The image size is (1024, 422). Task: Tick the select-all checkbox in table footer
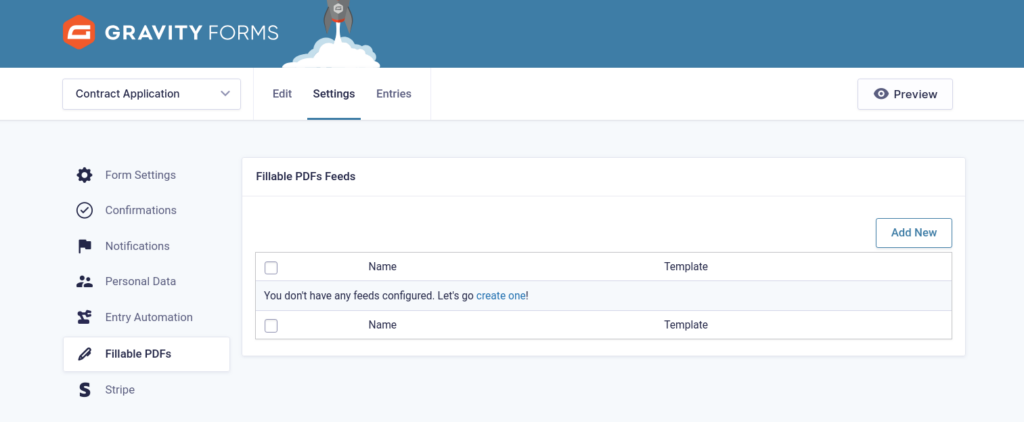coord(271,325)
